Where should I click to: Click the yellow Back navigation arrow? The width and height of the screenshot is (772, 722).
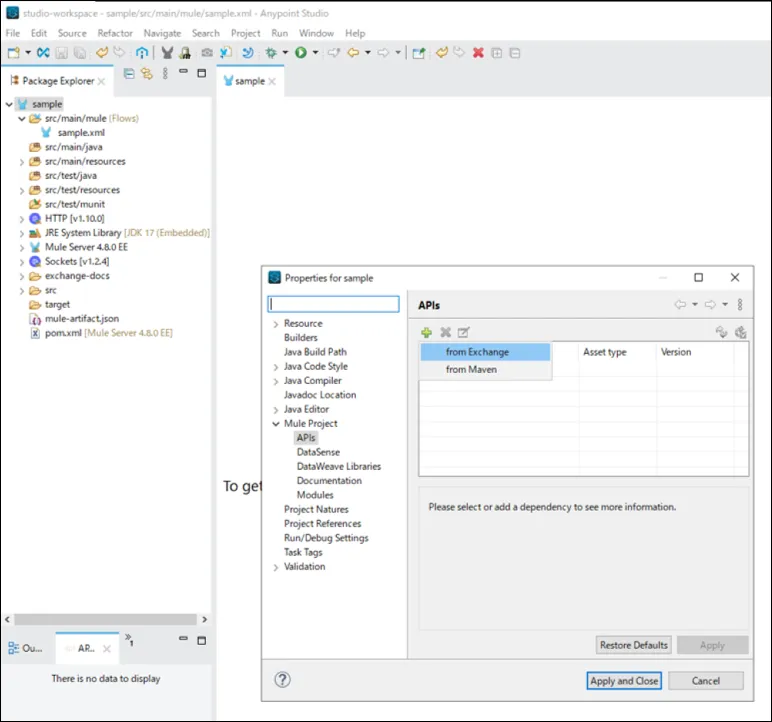coord(353,53)
